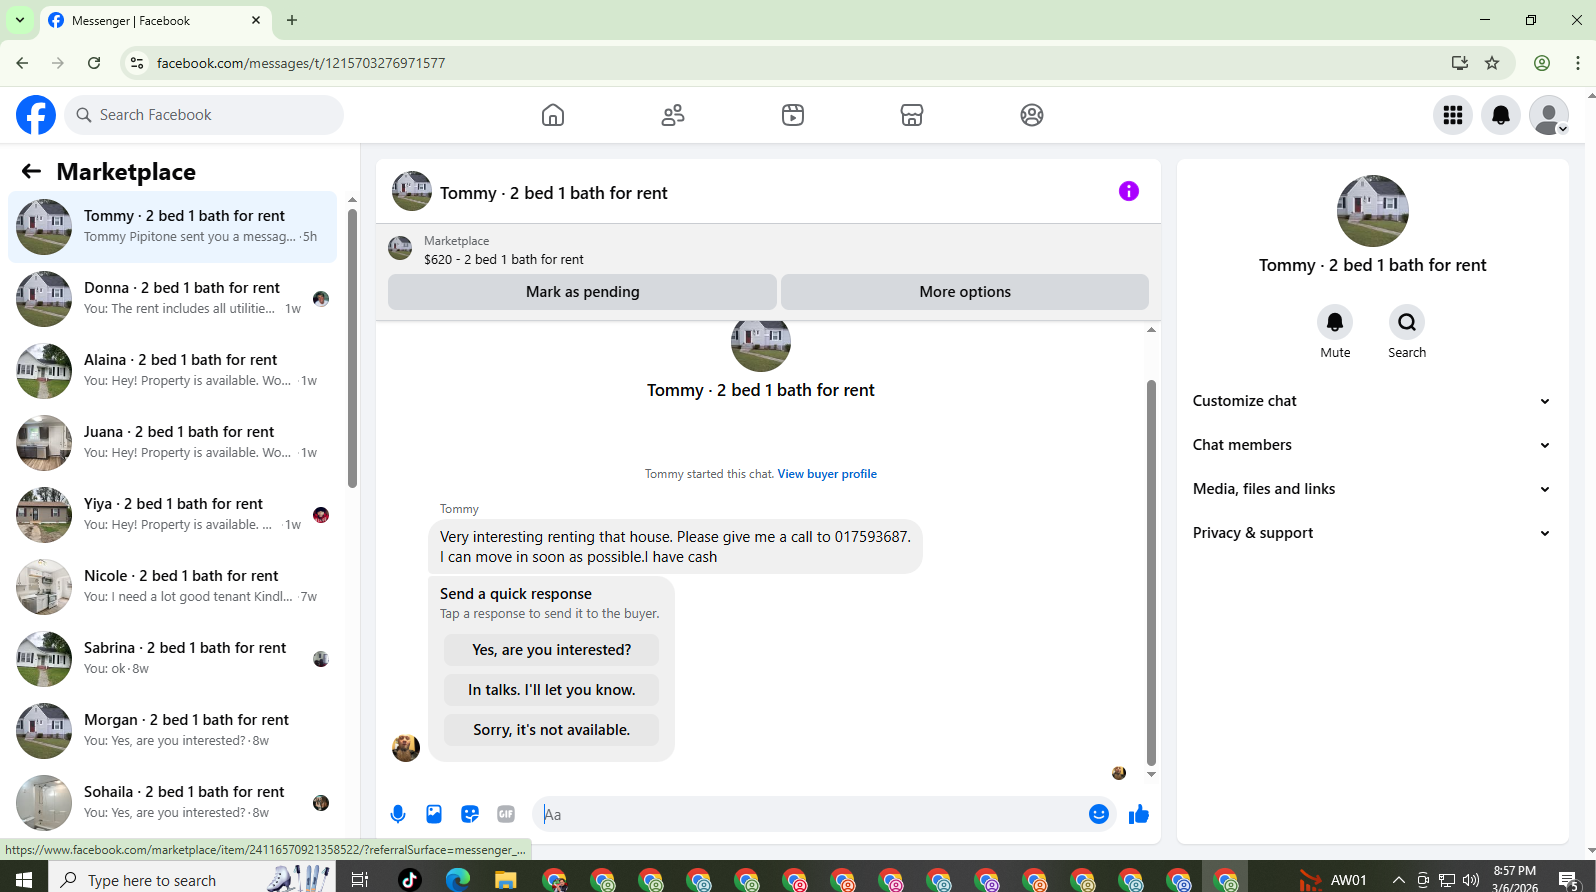1596x892 pixels.
Task: Click More options button
Action: pos(965,292)
